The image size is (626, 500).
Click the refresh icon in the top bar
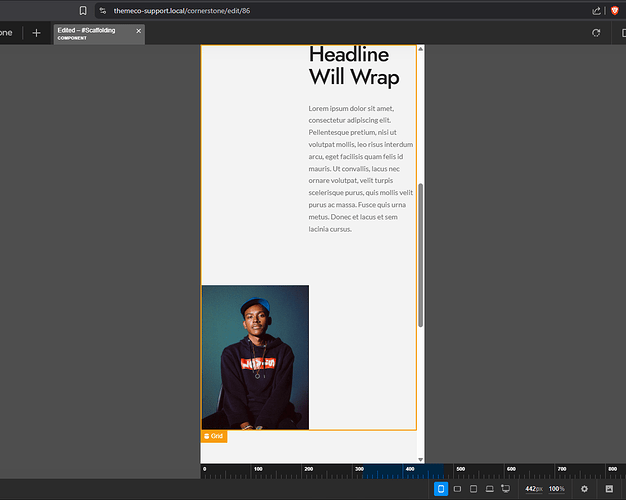pyautogui.click(x=596, y=33)
